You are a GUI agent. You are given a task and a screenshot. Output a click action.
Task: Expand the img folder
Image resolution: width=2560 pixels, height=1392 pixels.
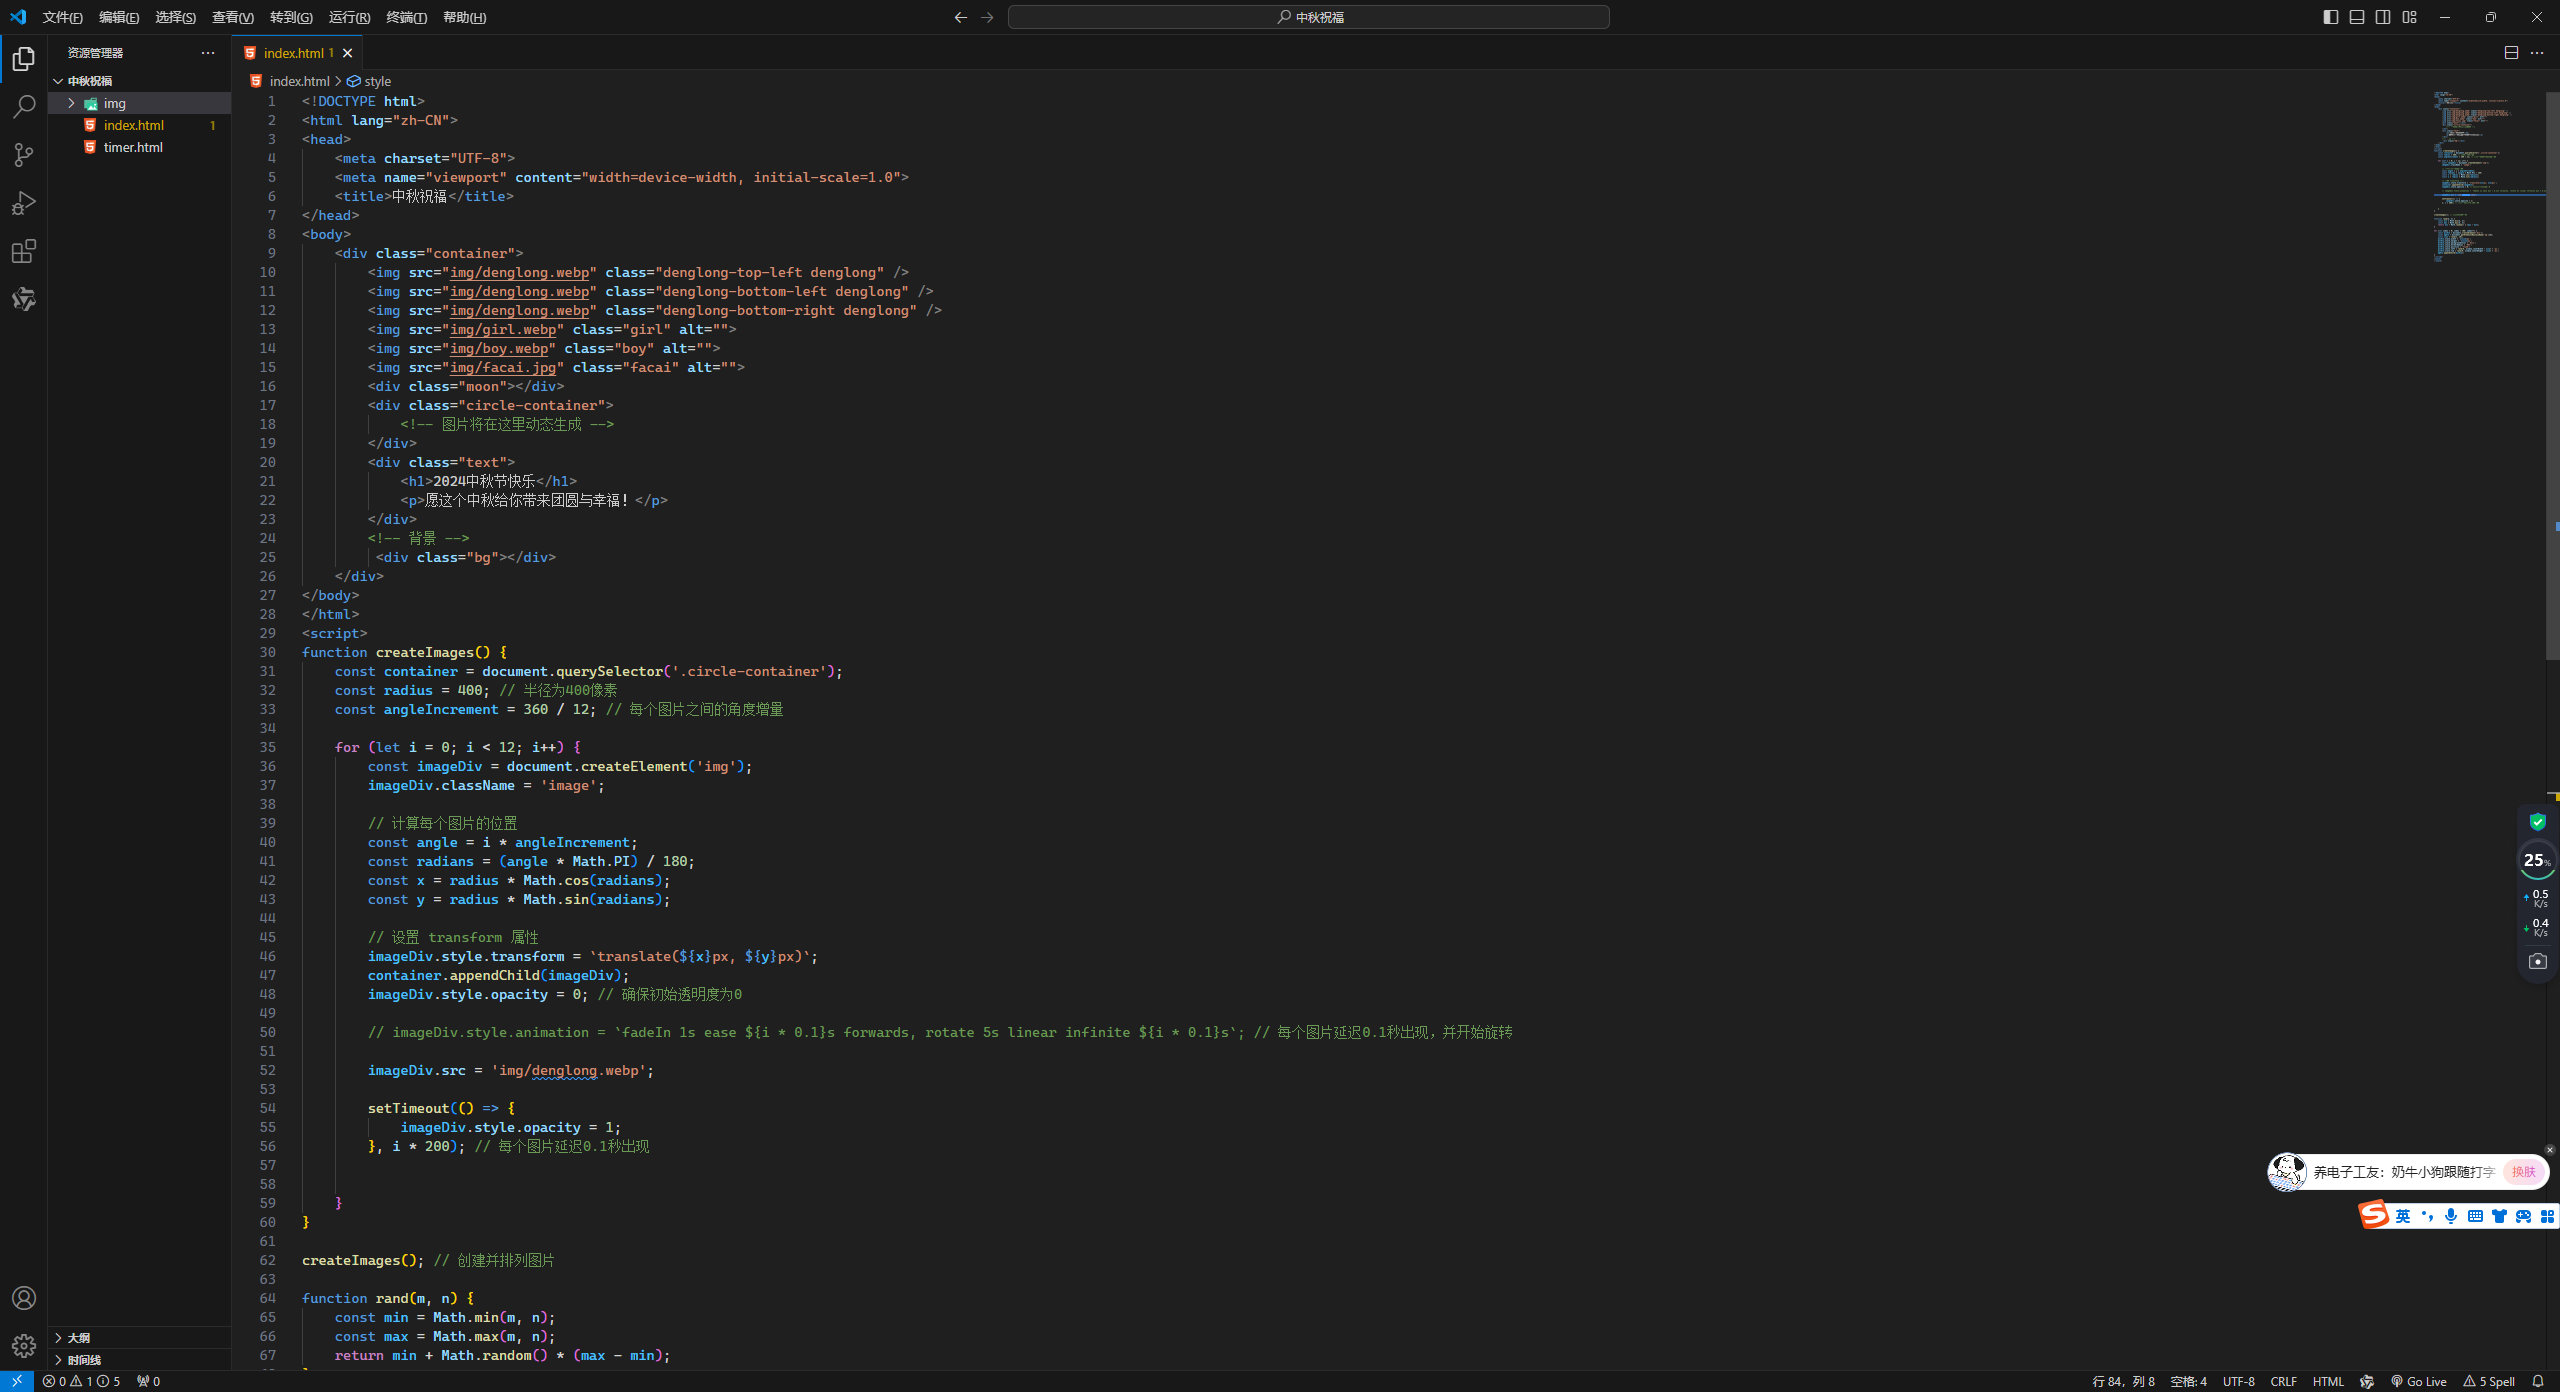click(114, 103)
